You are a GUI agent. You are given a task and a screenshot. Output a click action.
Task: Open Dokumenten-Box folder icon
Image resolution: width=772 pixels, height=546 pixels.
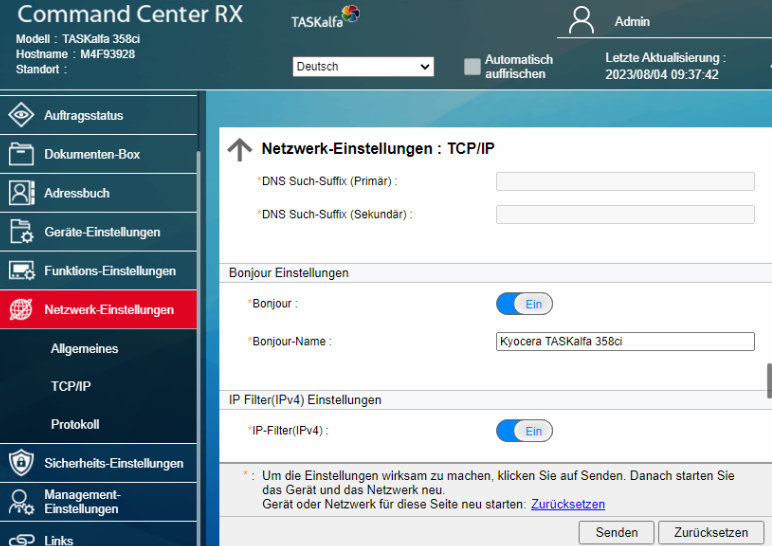pos(21,154)
